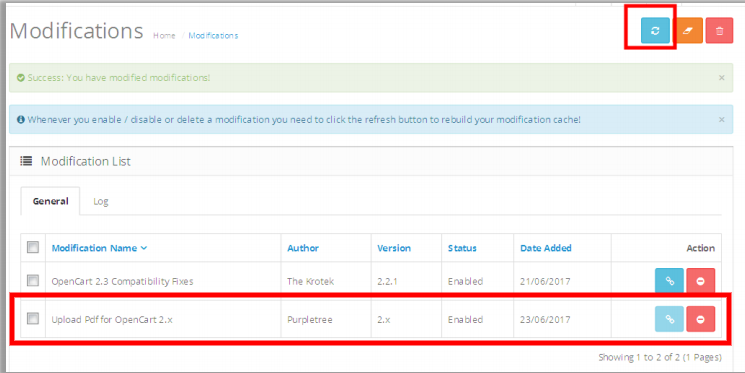Click Enabled status of Purpletree row
745x373 pixels.
click(465, 320)
